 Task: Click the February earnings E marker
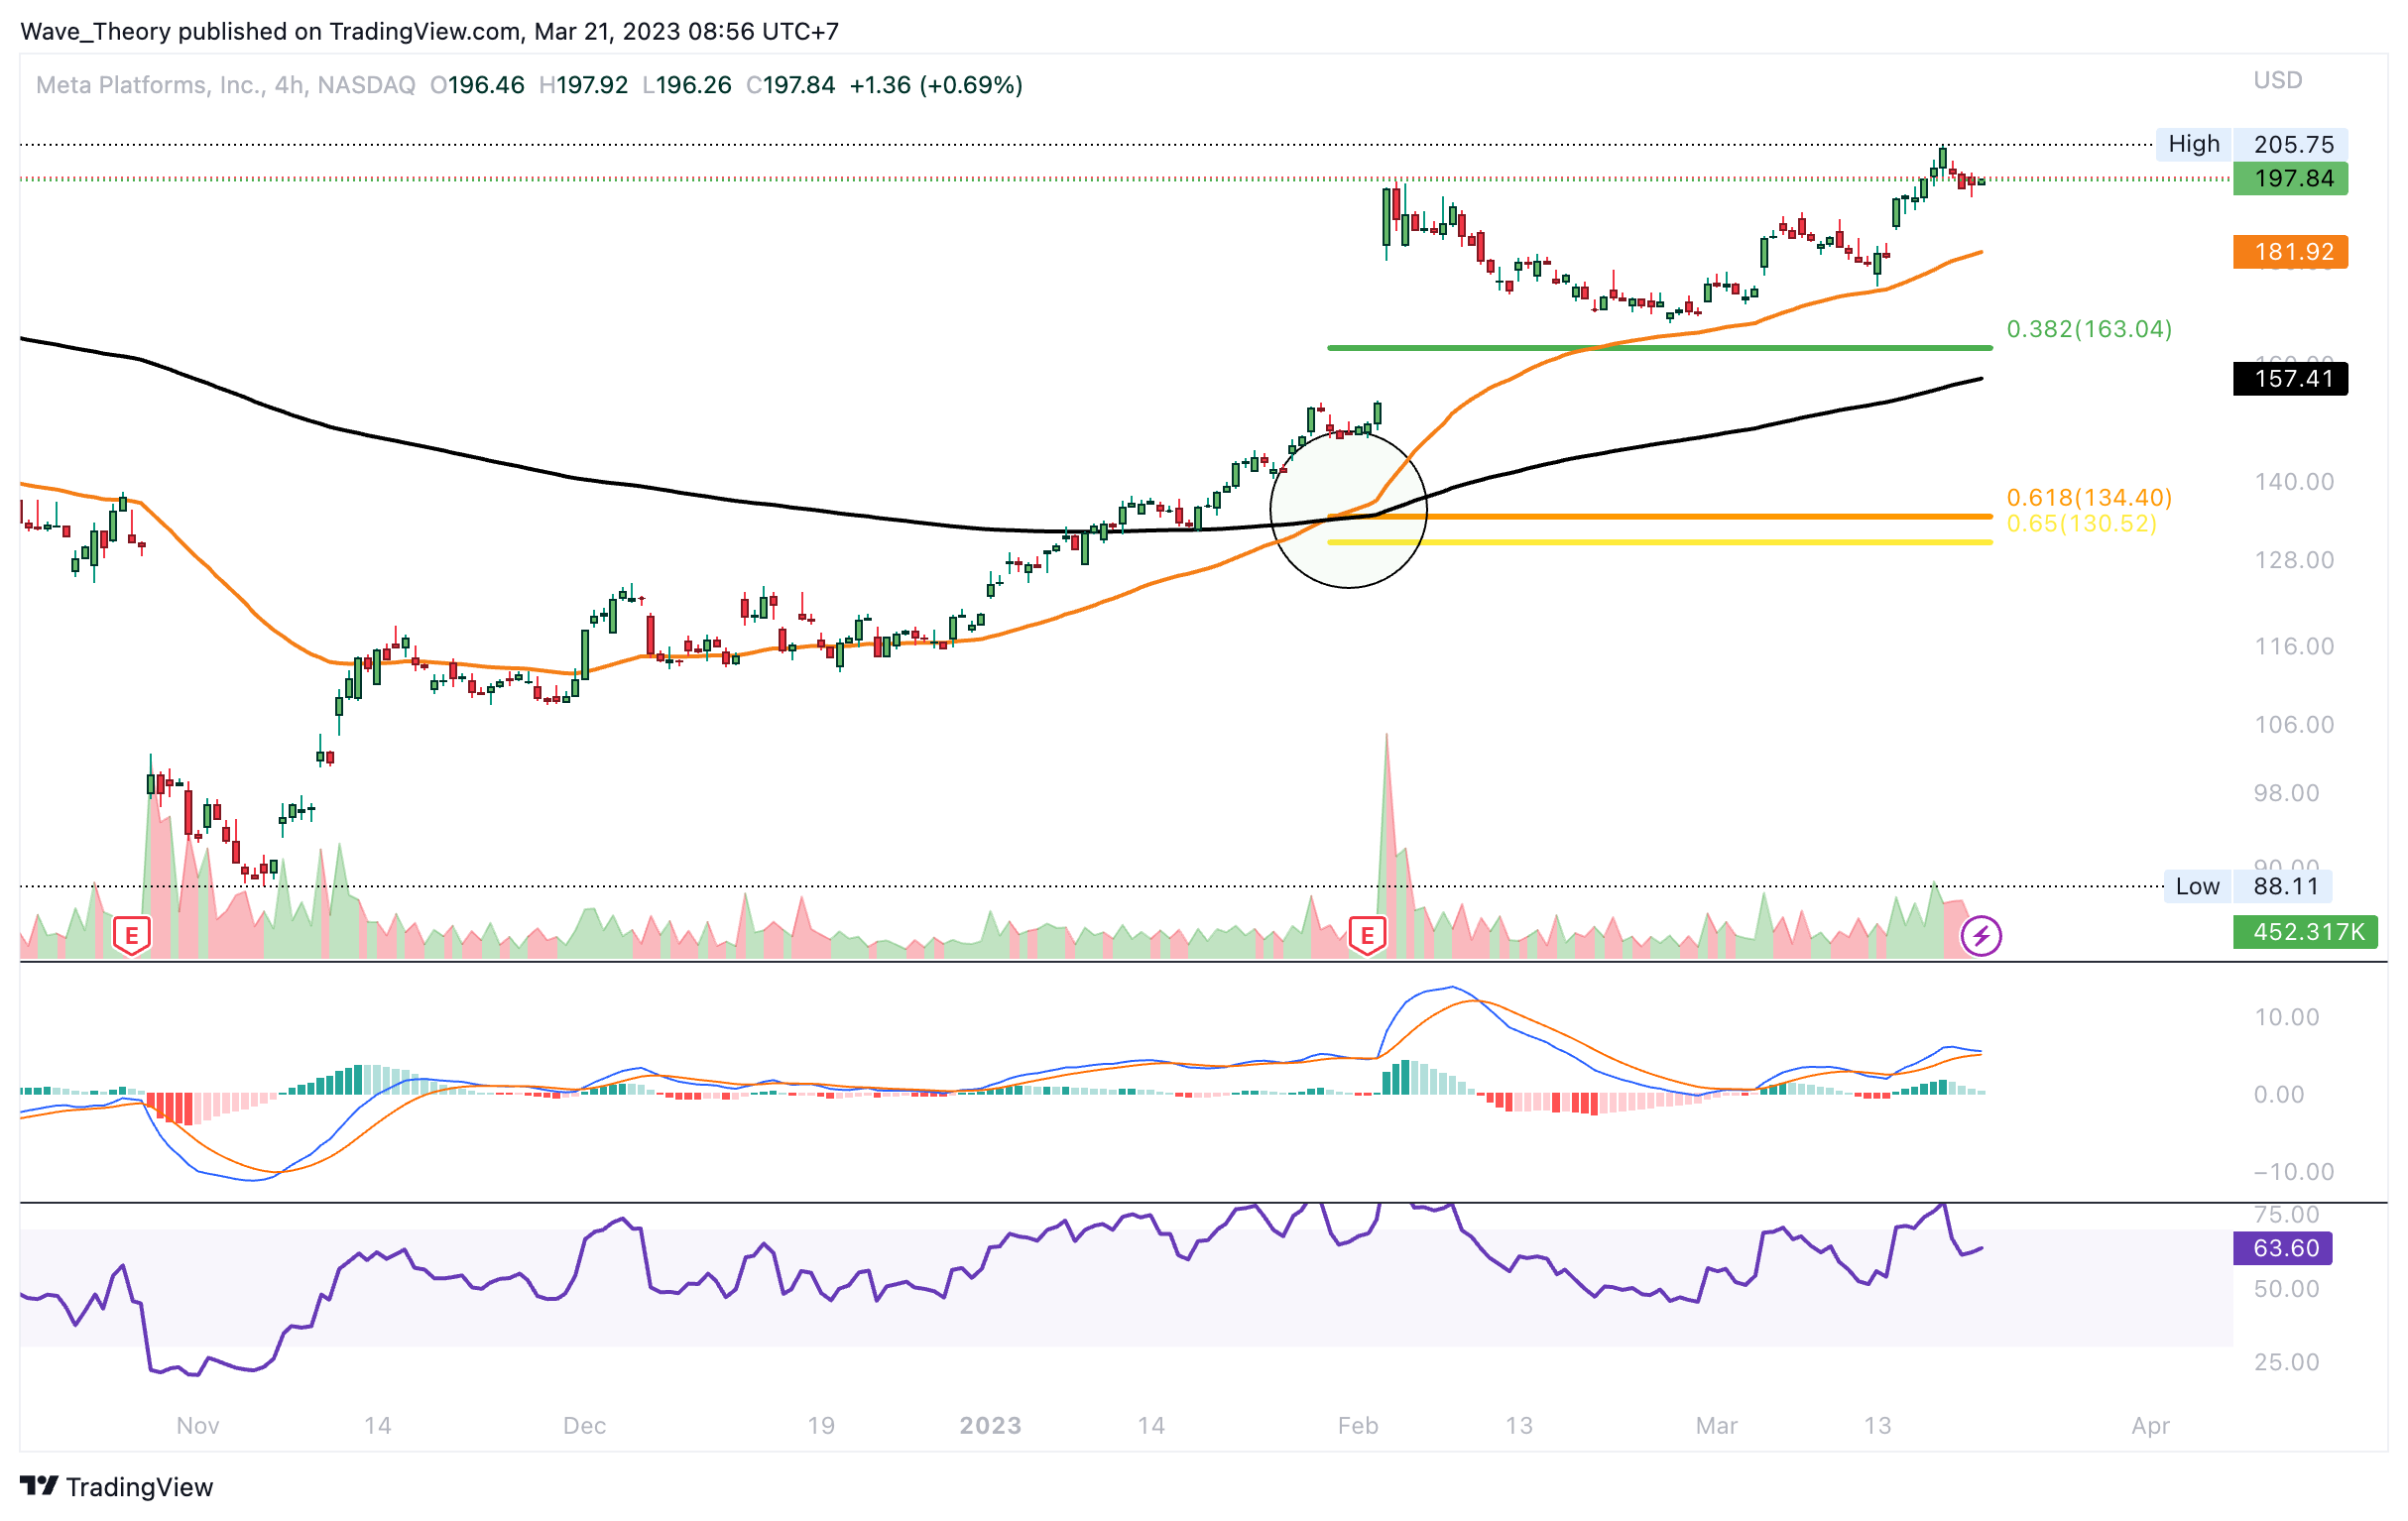[x=1367, y=936]
